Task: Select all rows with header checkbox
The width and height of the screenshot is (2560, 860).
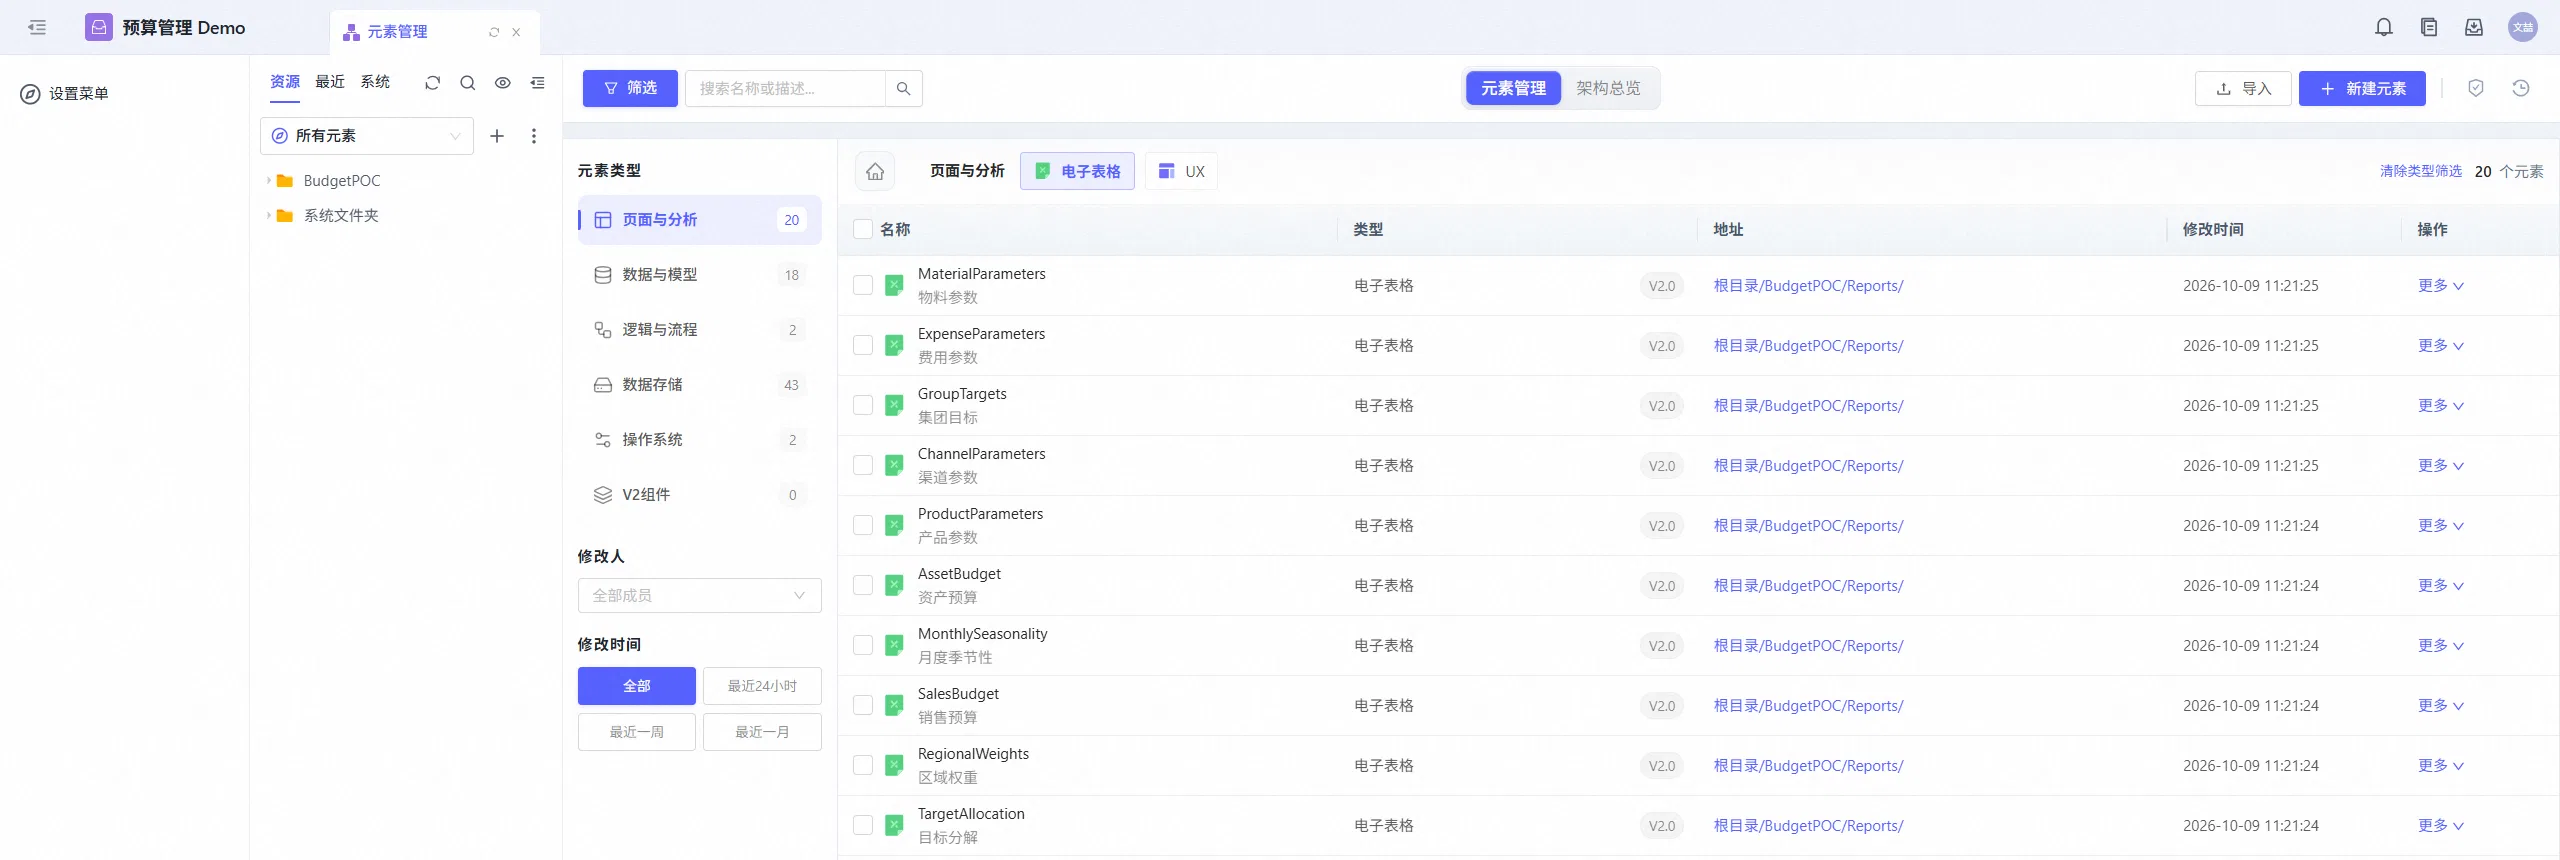Action: [x=863, y=230]
